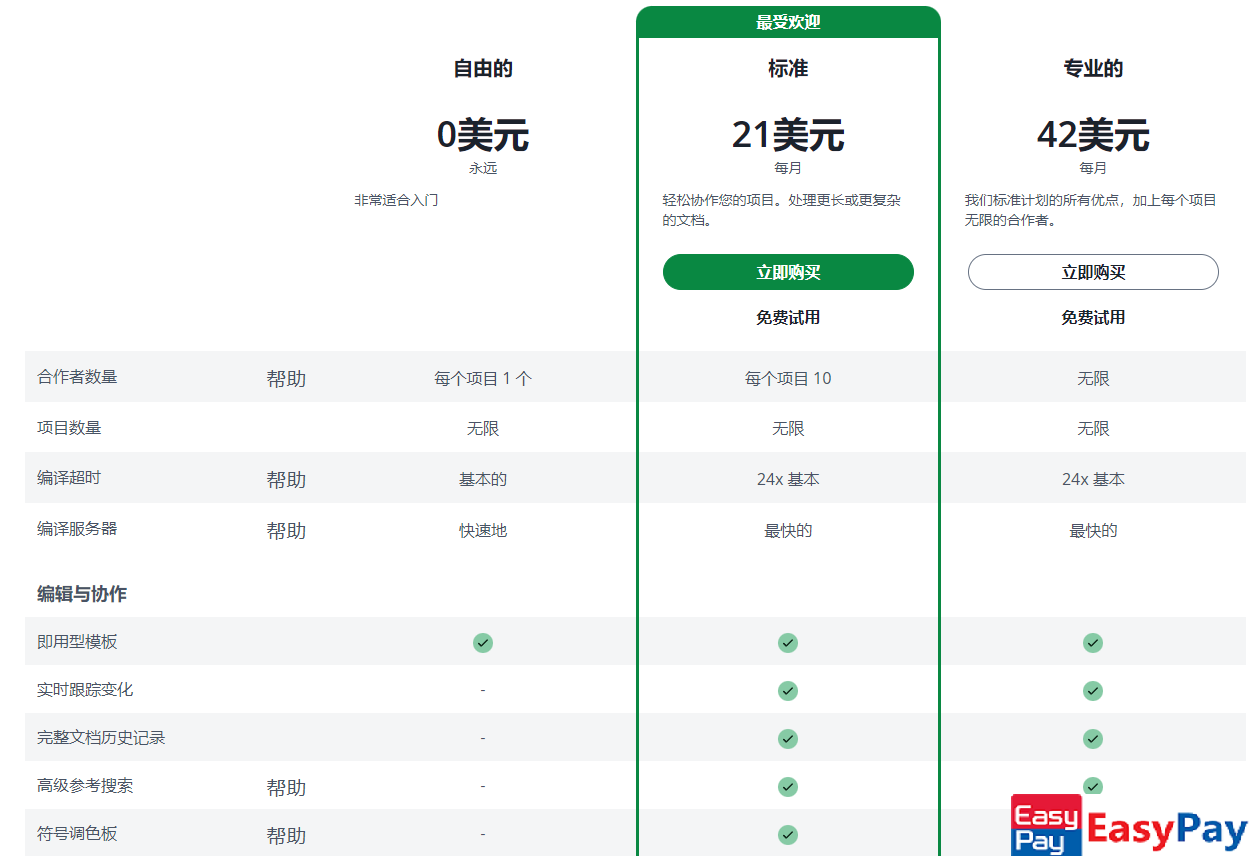
Task: Click the 自由的 plan heading
Action: [483, 69]
